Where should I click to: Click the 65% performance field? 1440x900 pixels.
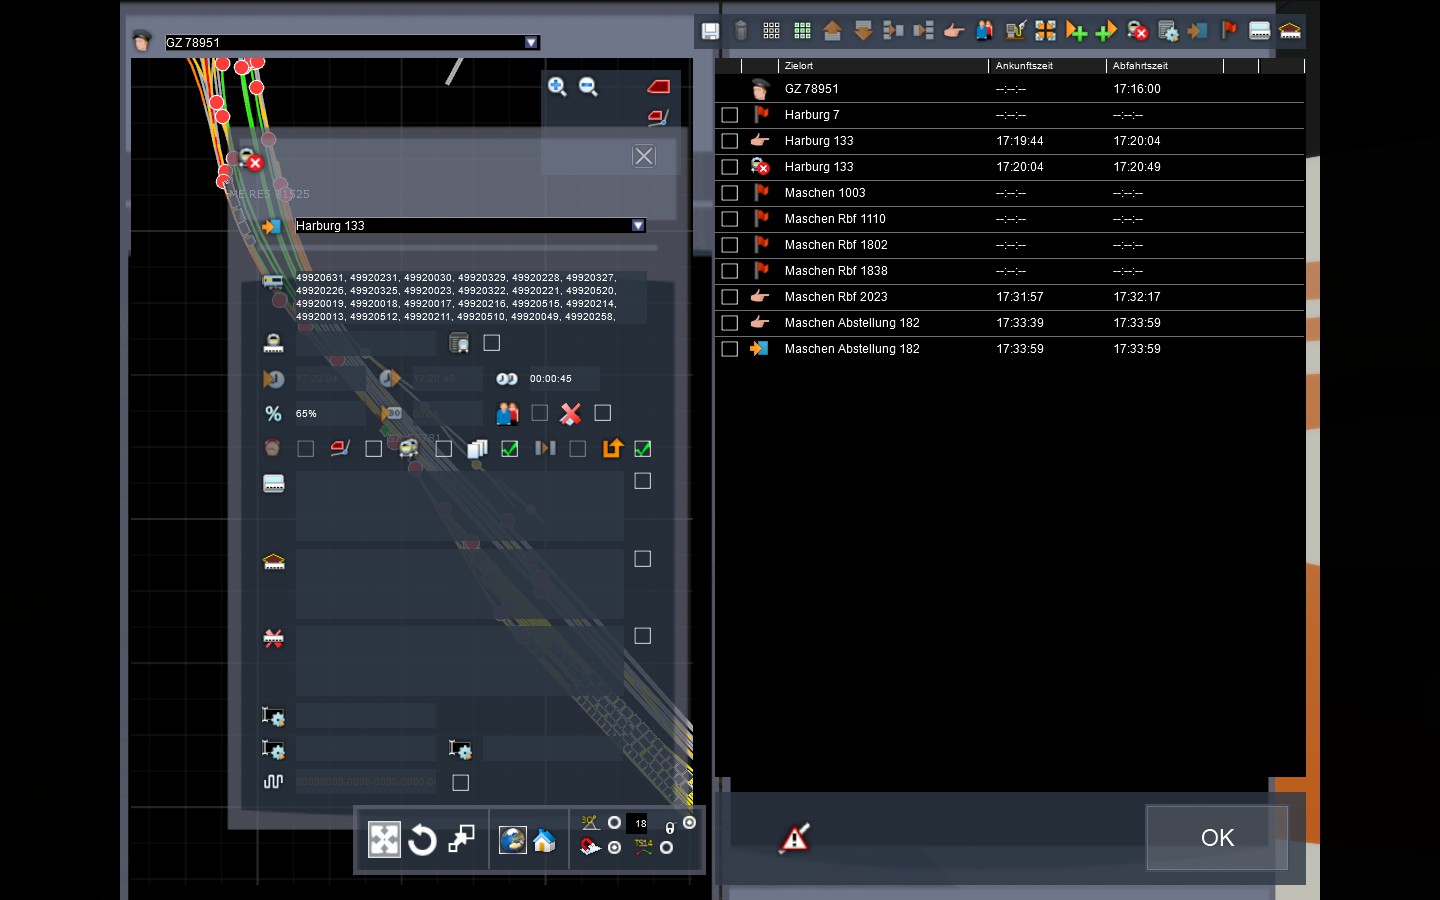coord(329,413)
